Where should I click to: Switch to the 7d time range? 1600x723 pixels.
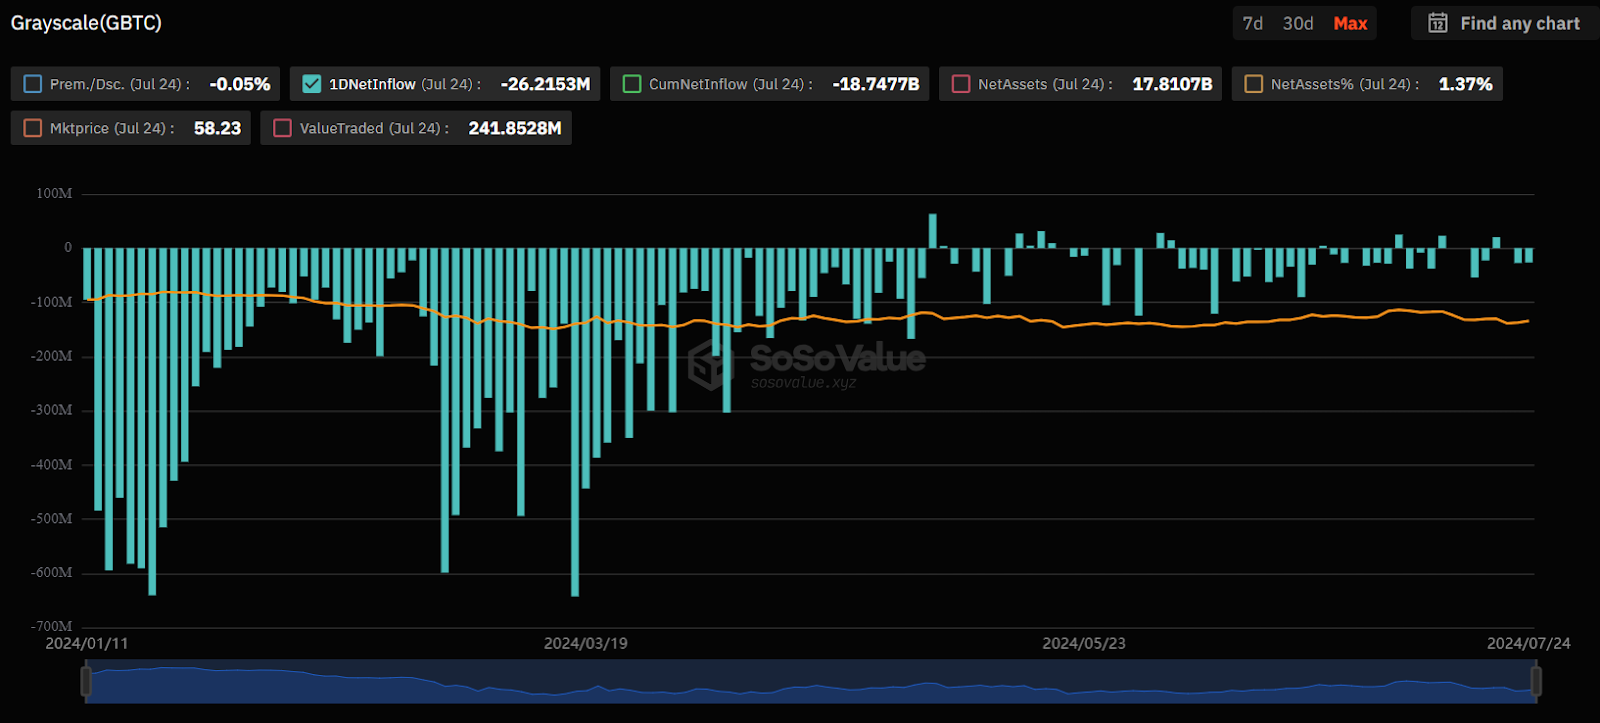[x=1252, y=23]
